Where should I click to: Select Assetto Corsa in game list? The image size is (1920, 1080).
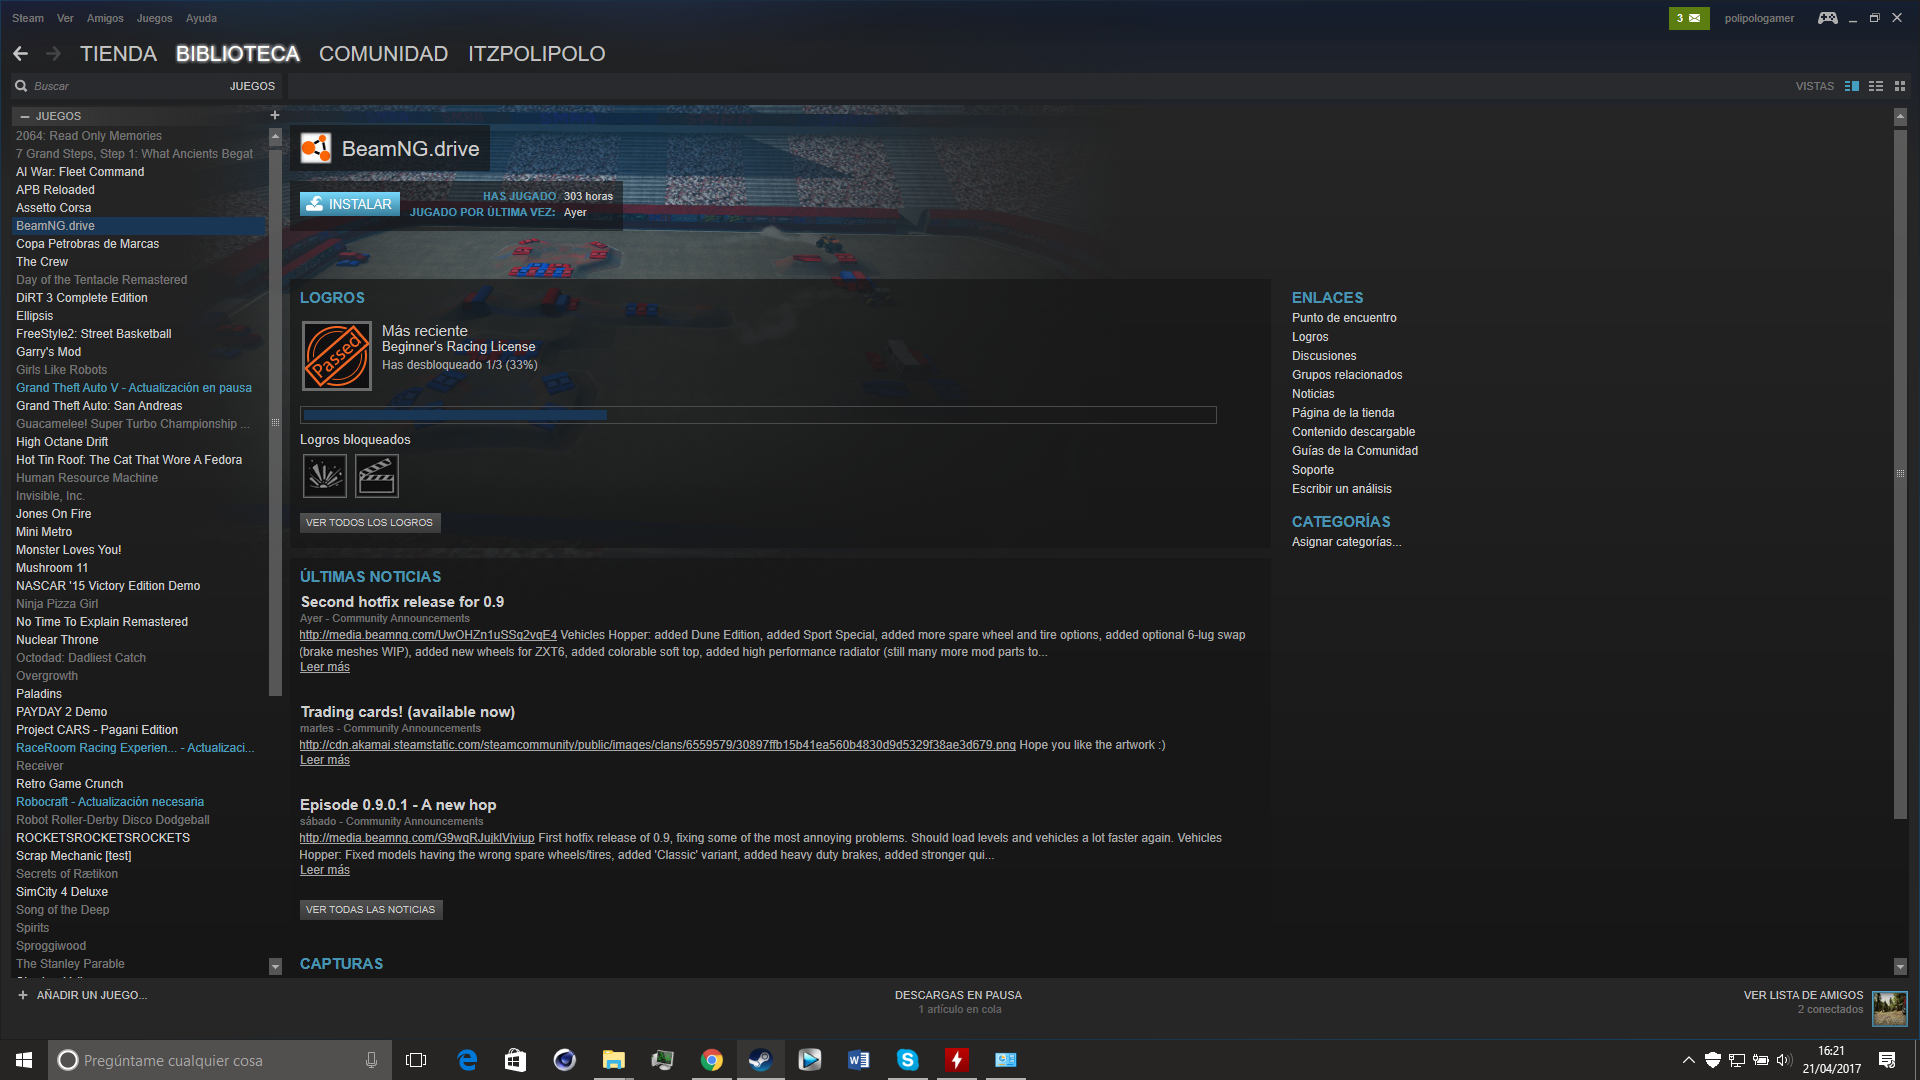139,208
